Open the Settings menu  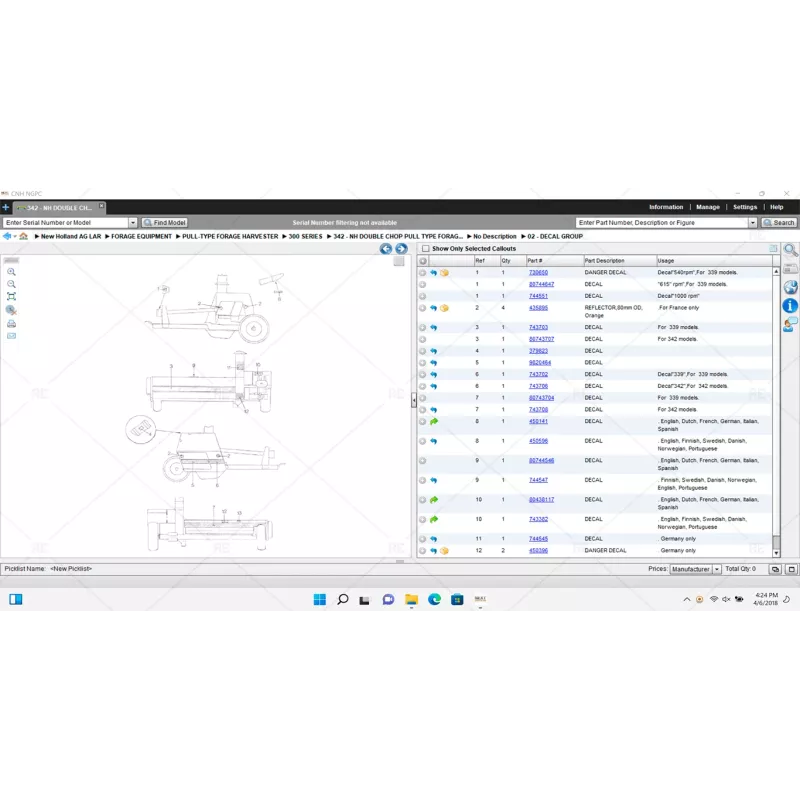point(746,206)
